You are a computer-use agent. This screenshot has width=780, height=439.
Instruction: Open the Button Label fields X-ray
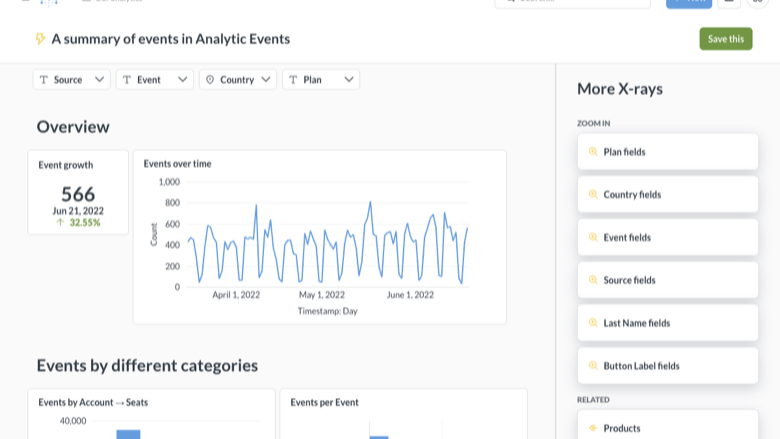668,365
